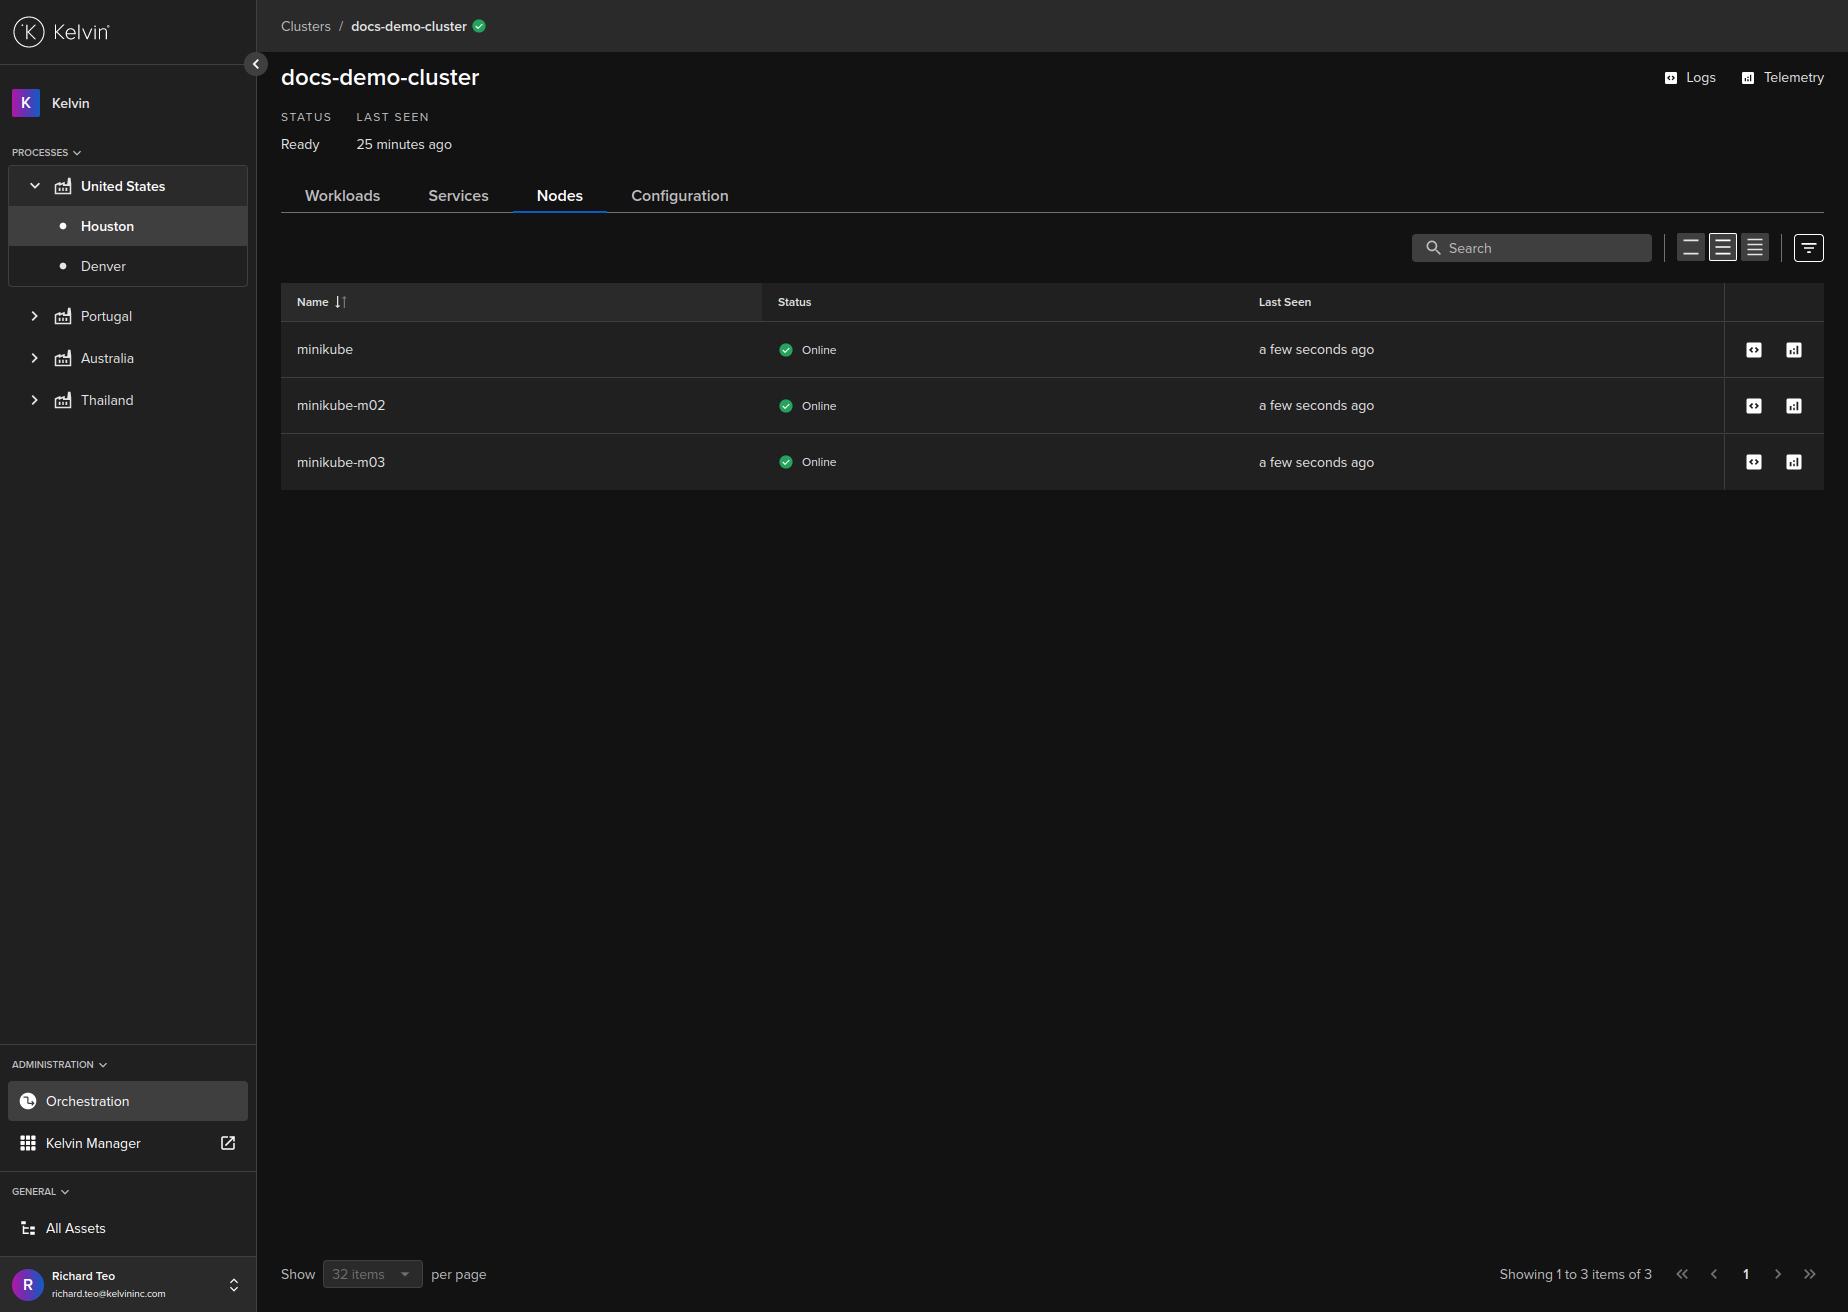Go to the last page of results

(1809, 1274)
